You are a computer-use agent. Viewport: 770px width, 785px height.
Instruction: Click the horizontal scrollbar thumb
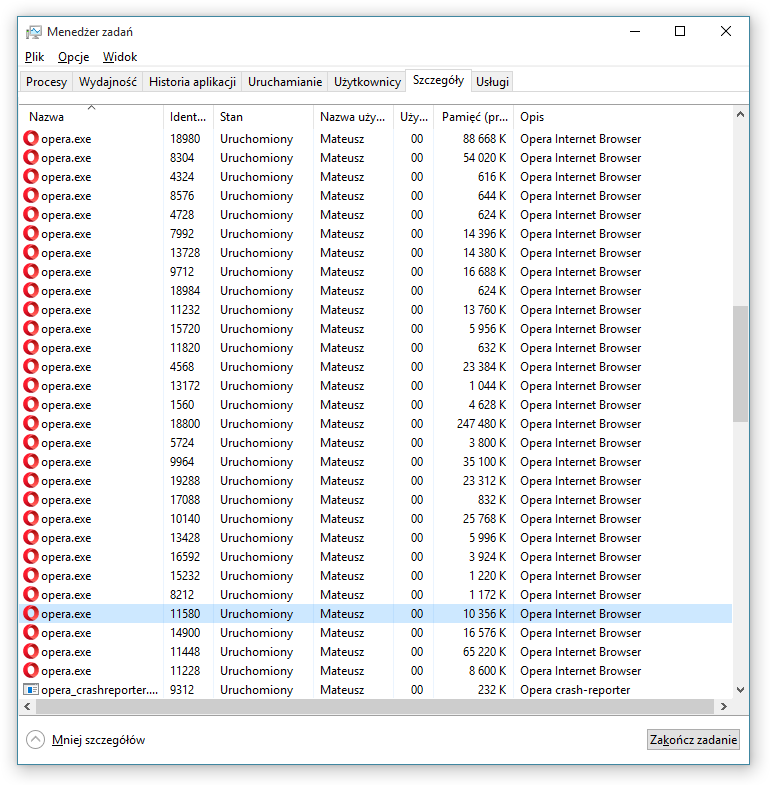pyautogui.click(x=374, y=706)
